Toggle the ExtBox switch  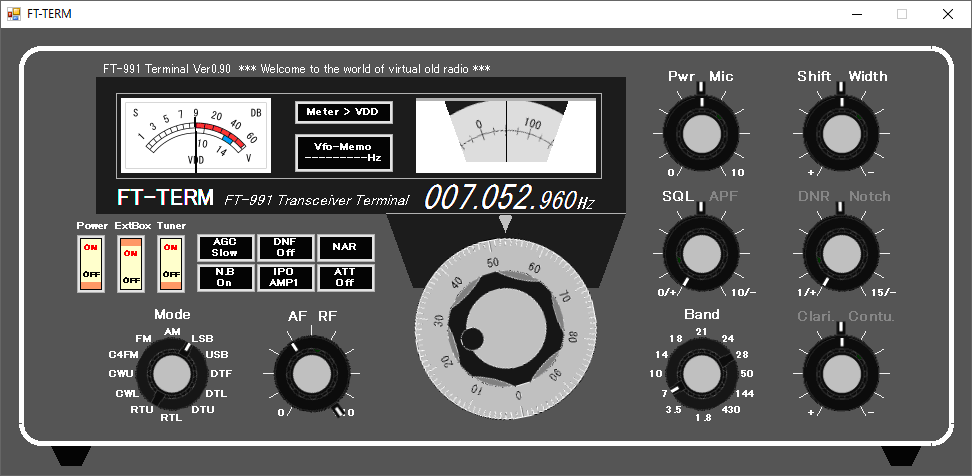(x=131, y=263)
